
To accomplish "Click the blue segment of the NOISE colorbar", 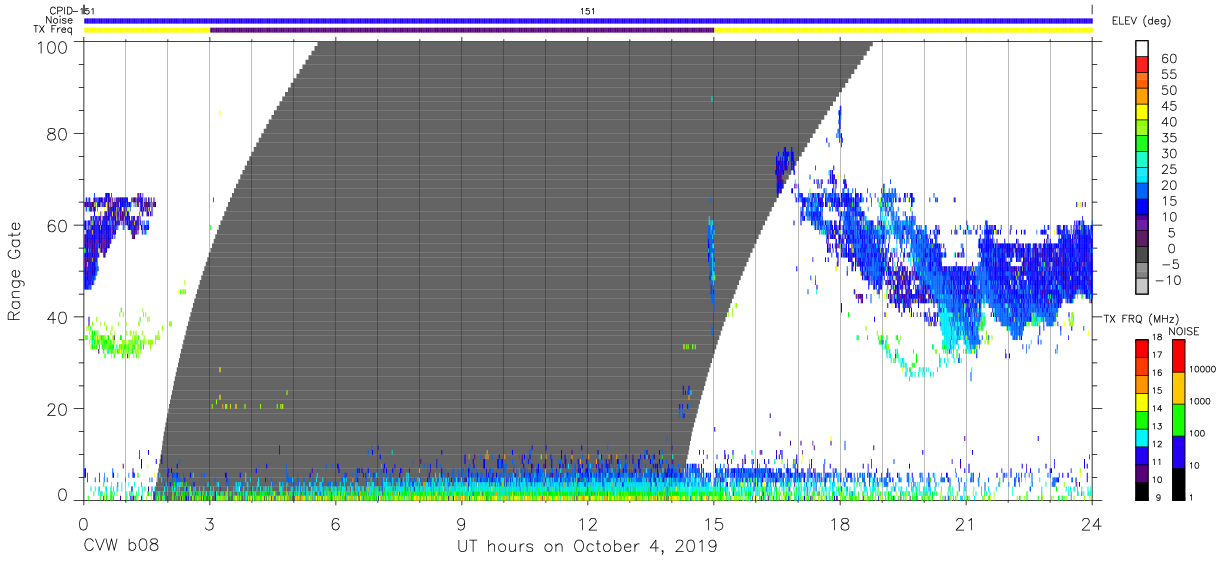I will click(1178, 452).
